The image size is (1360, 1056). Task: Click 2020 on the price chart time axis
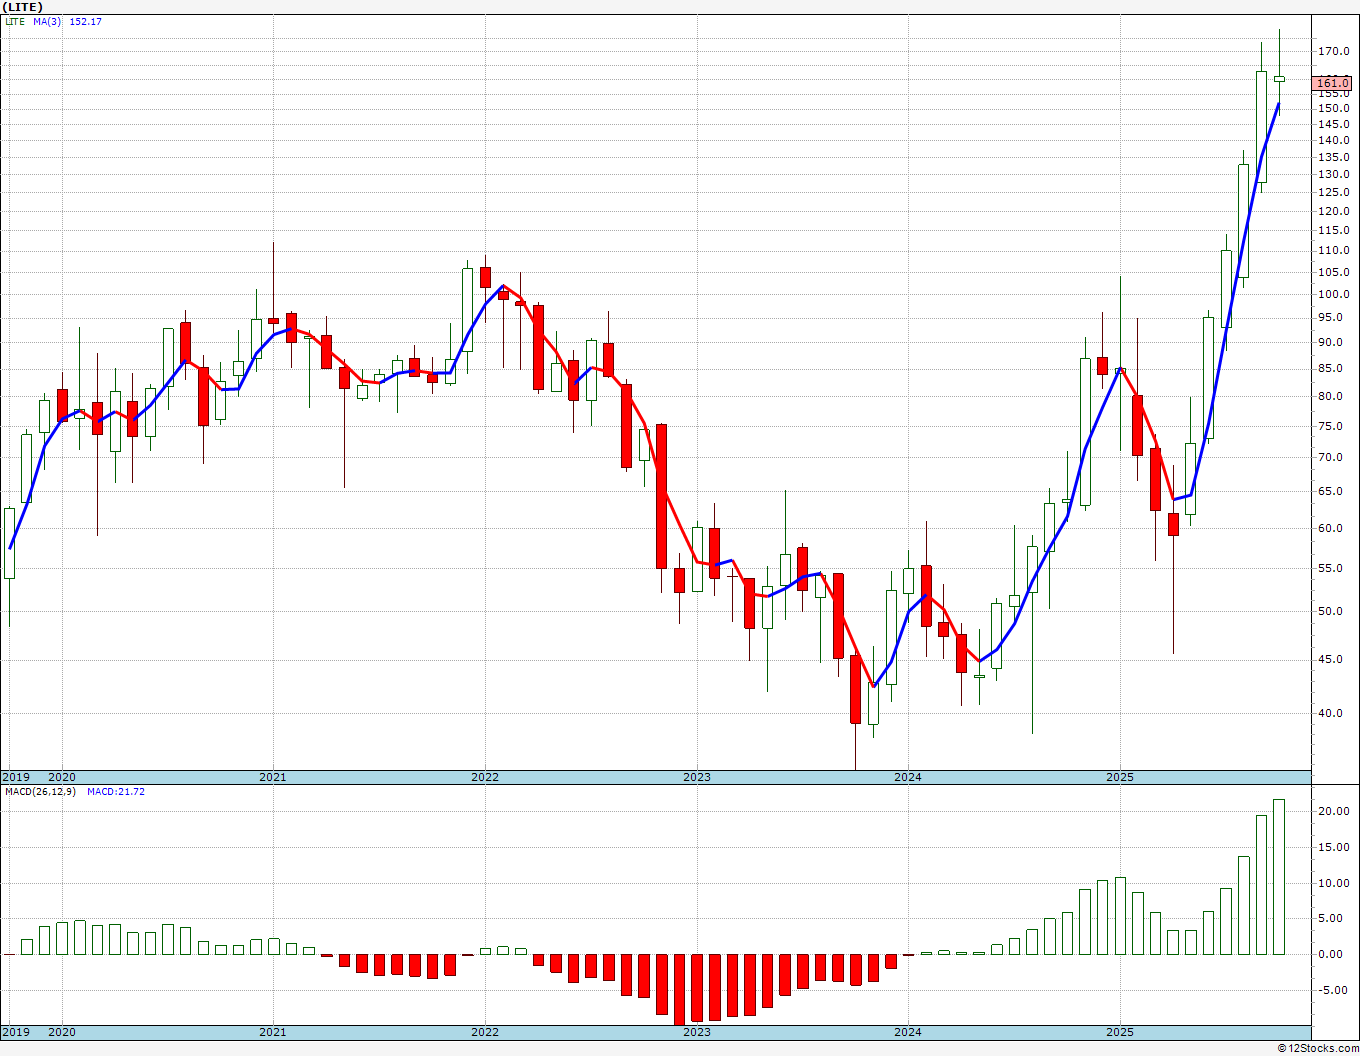[62, 777]
